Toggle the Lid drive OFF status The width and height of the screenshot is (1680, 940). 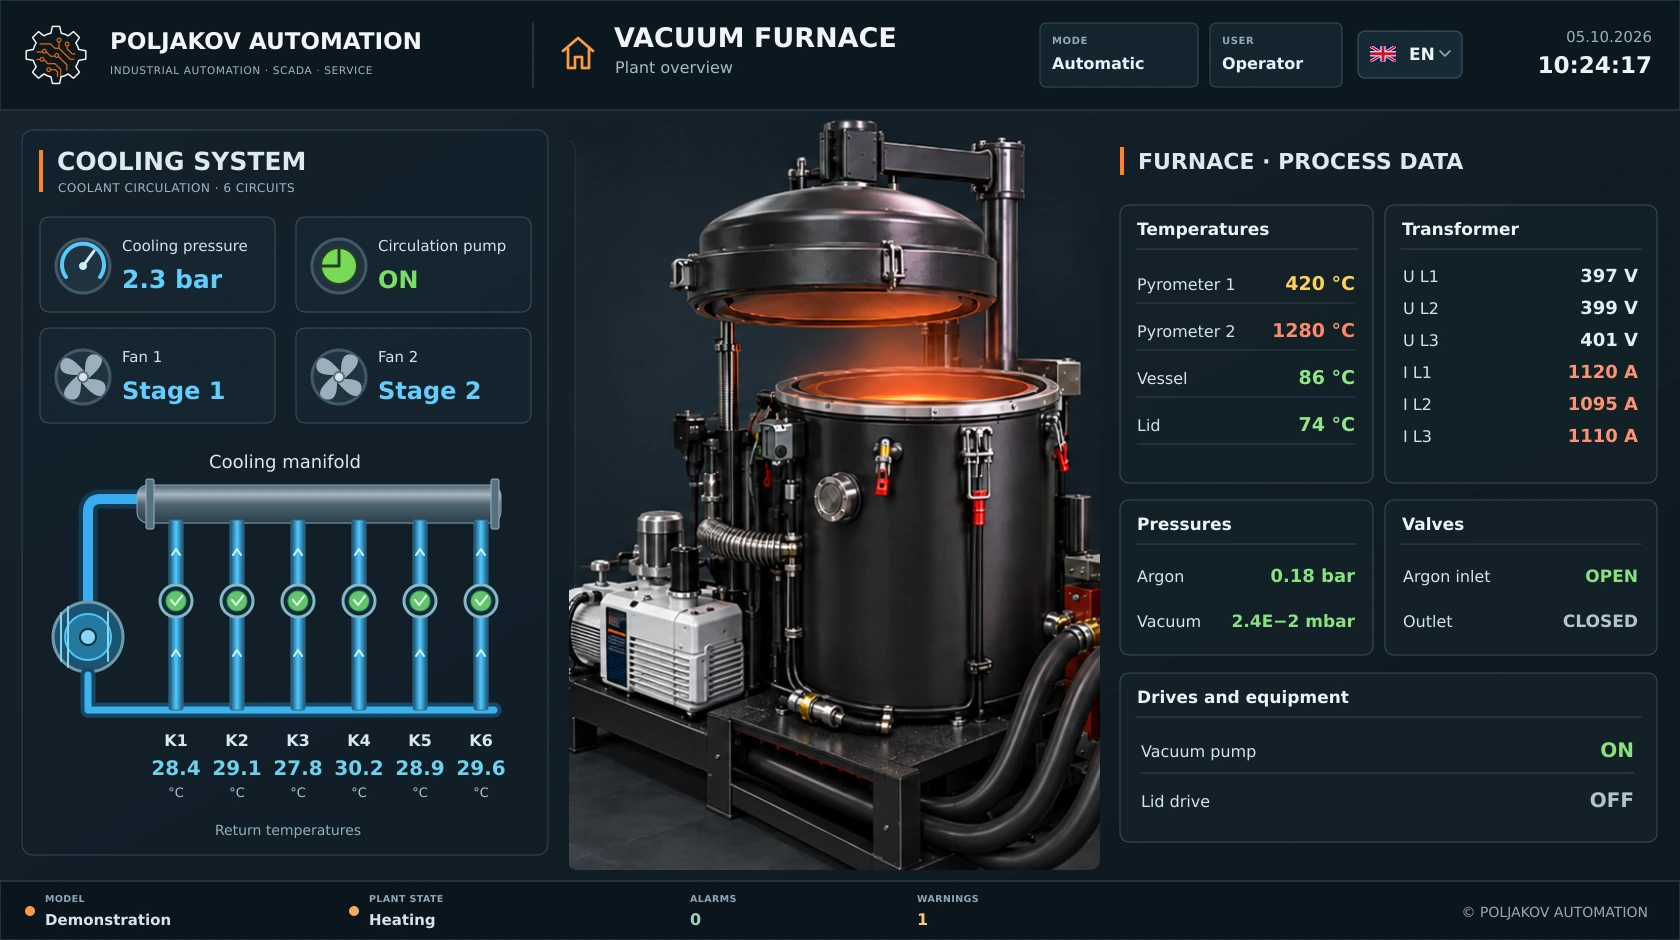[1611, 800]
